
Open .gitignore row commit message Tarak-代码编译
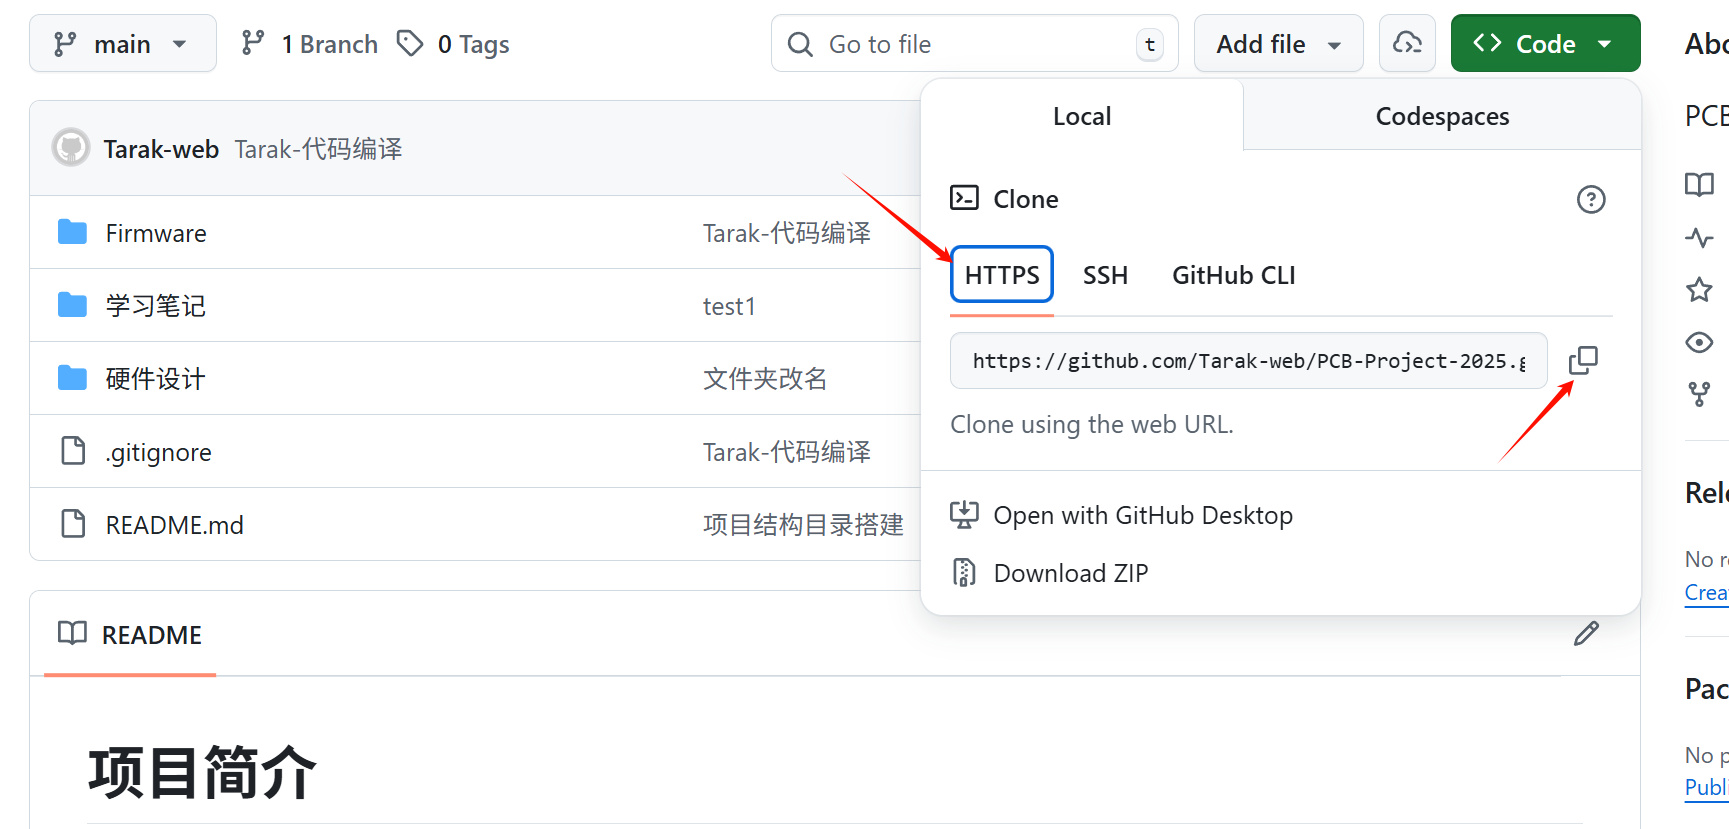coord(787,452)
